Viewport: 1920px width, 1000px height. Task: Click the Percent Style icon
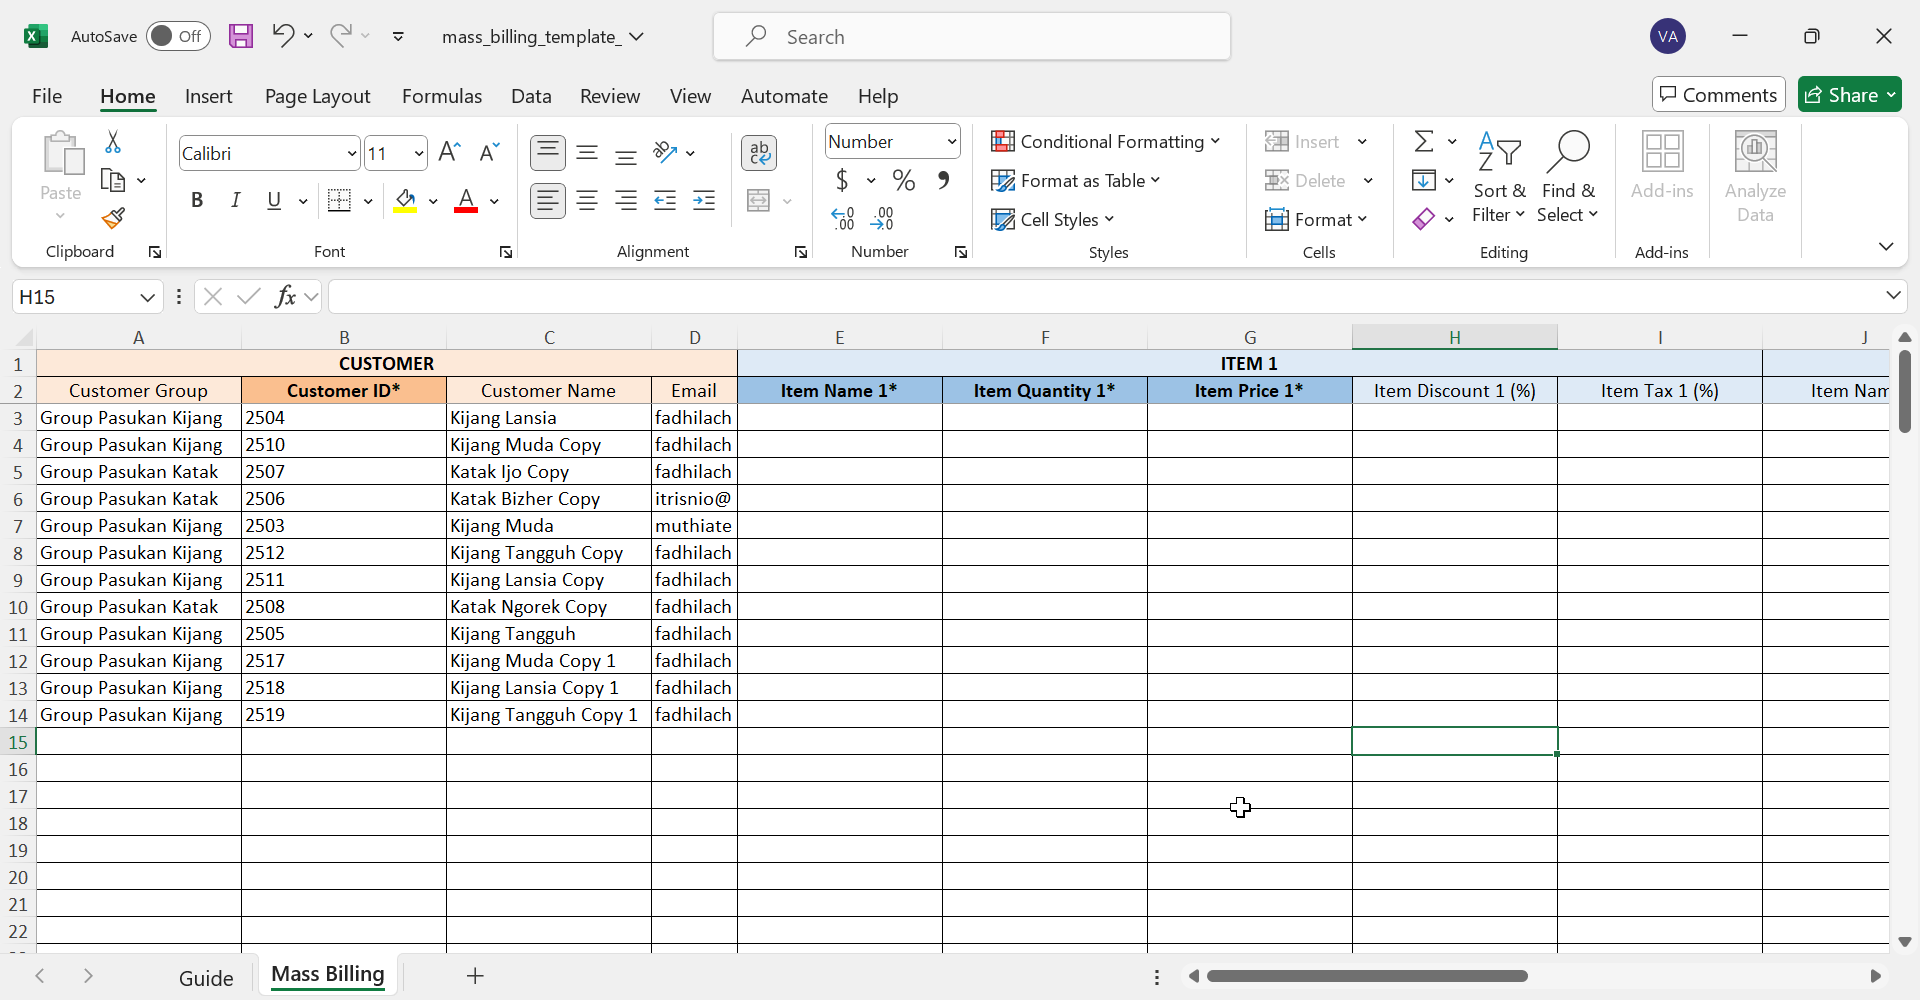click(x=904, y=180)
